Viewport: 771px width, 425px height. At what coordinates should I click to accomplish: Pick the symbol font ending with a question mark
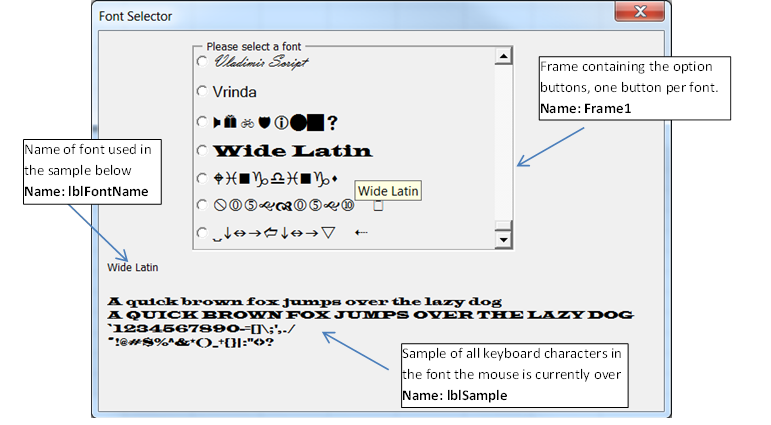[203, 122]
